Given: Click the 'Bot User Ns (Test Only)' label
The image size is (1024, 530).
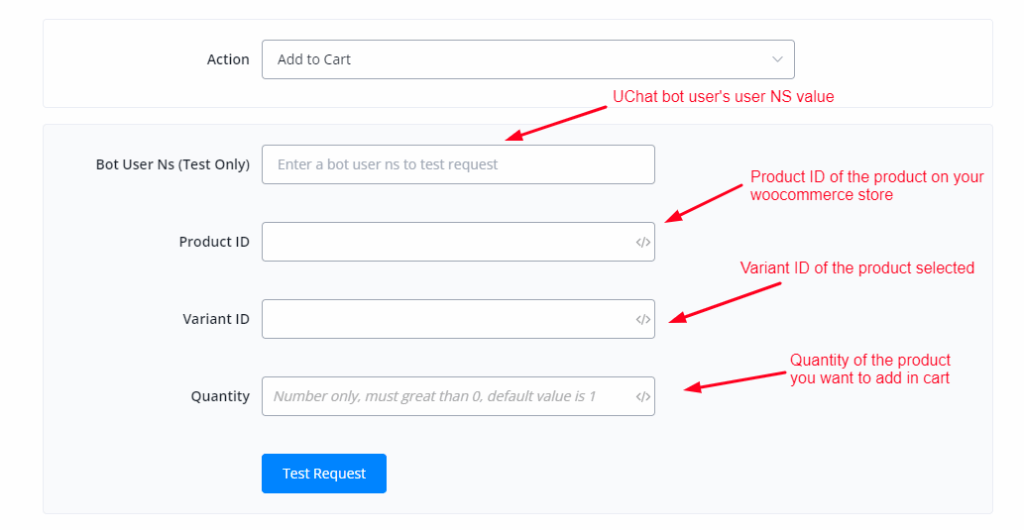Looking at the screenshot, I should [172, 164].
